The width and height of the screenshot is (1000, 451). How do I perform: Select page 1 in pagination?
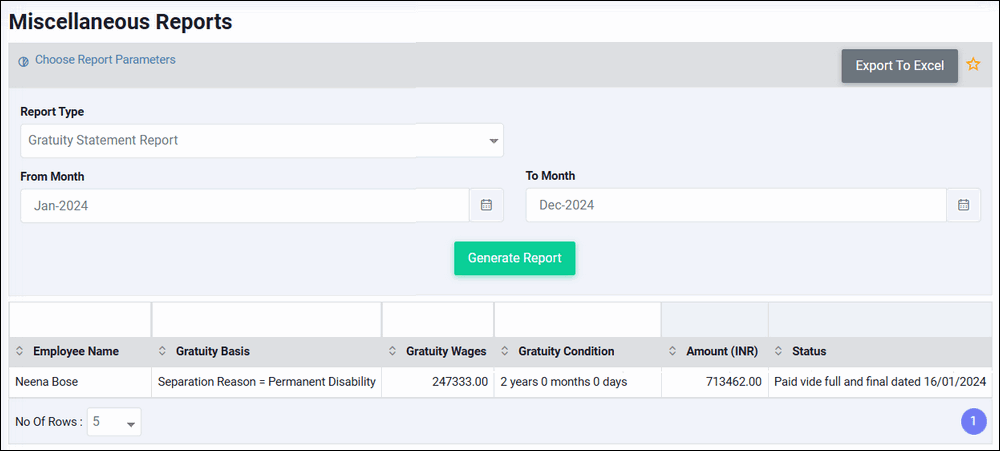[973, 421]
